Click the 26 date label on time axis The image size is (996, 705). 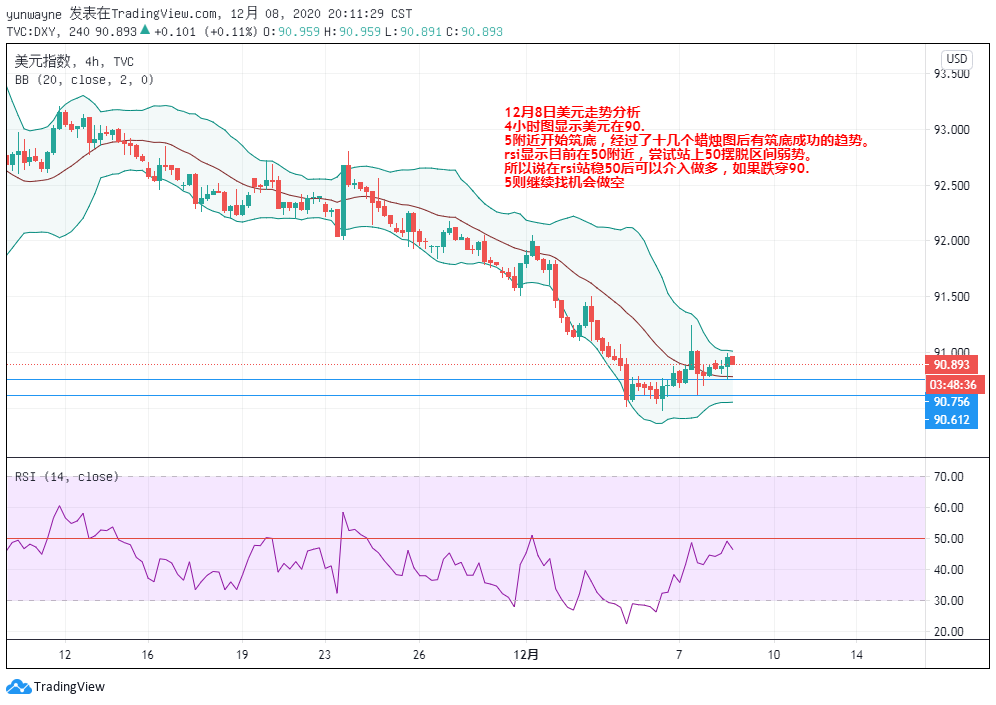pyautogui.click(x=419, y=655)
